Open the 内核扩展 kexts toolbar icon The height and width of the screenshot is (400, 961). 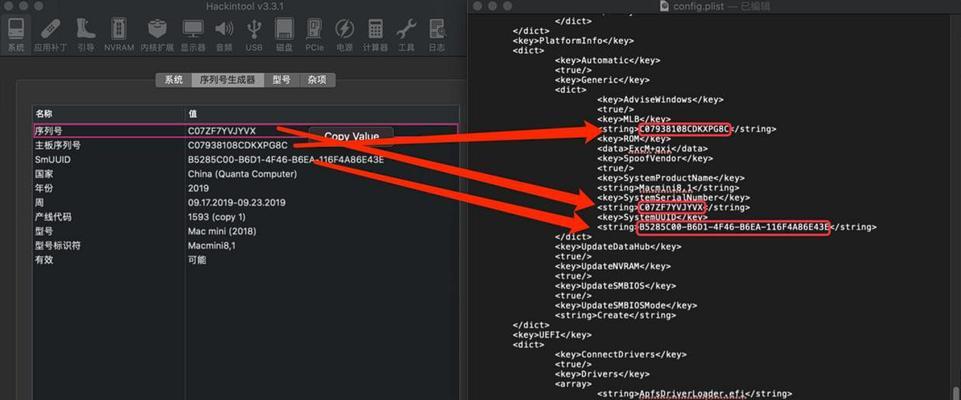(x=158, y=34)
